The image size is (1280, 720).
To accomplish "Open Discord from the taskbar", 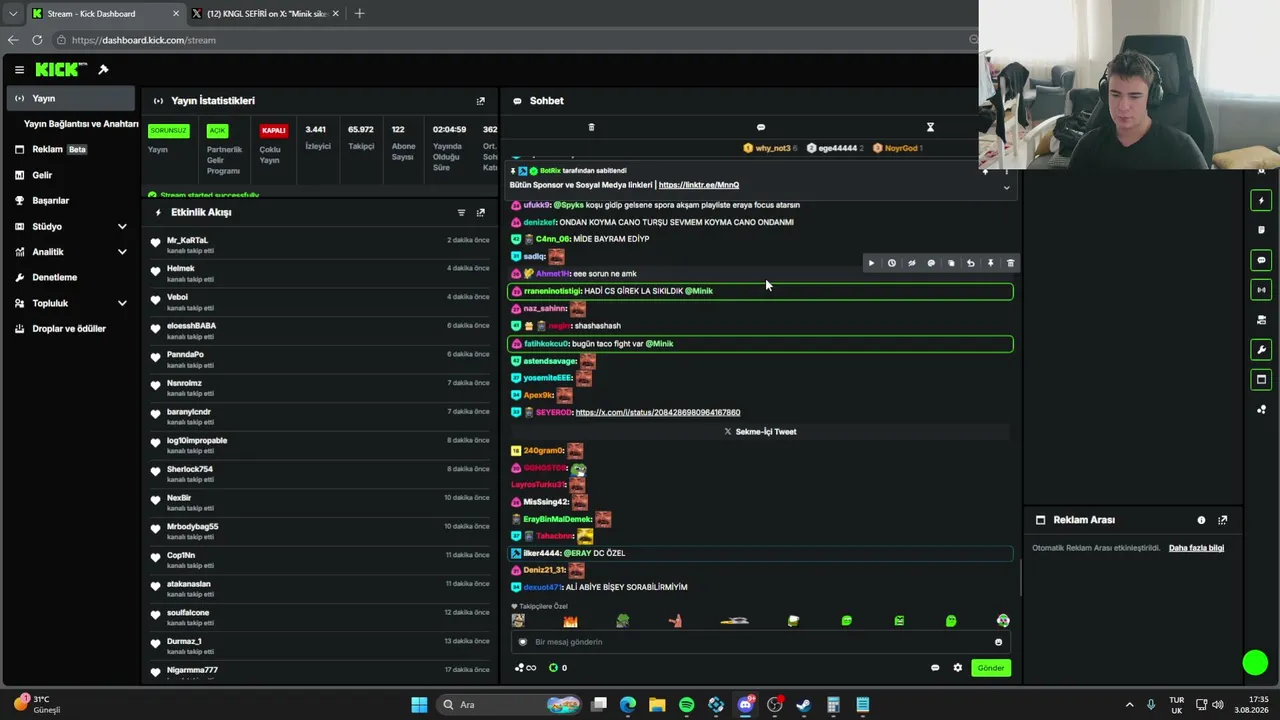I will (745, 705).
